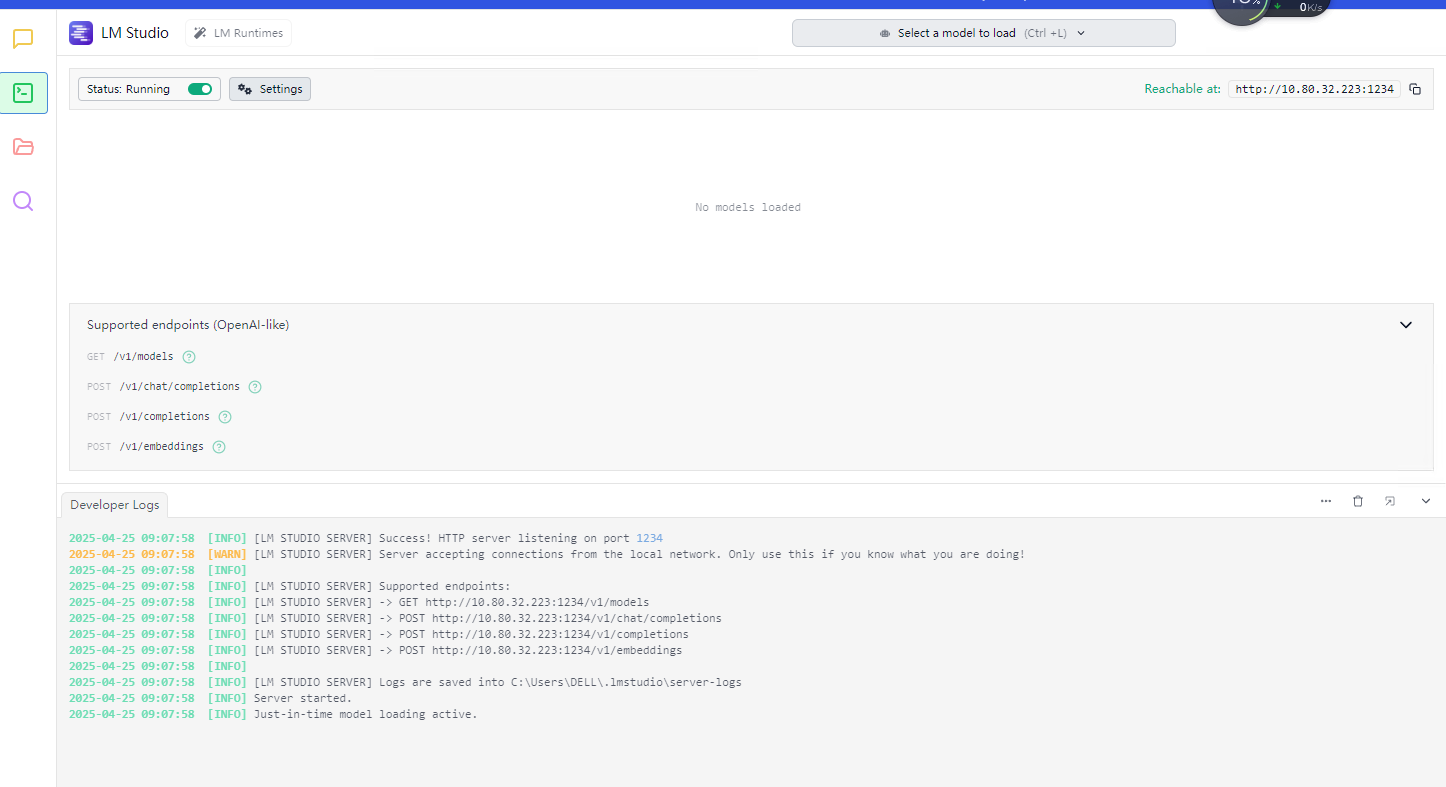Viewport: 1446px width, 787px height.
Task: Click the LM Studio logo icon
Action: coord(81,33)
